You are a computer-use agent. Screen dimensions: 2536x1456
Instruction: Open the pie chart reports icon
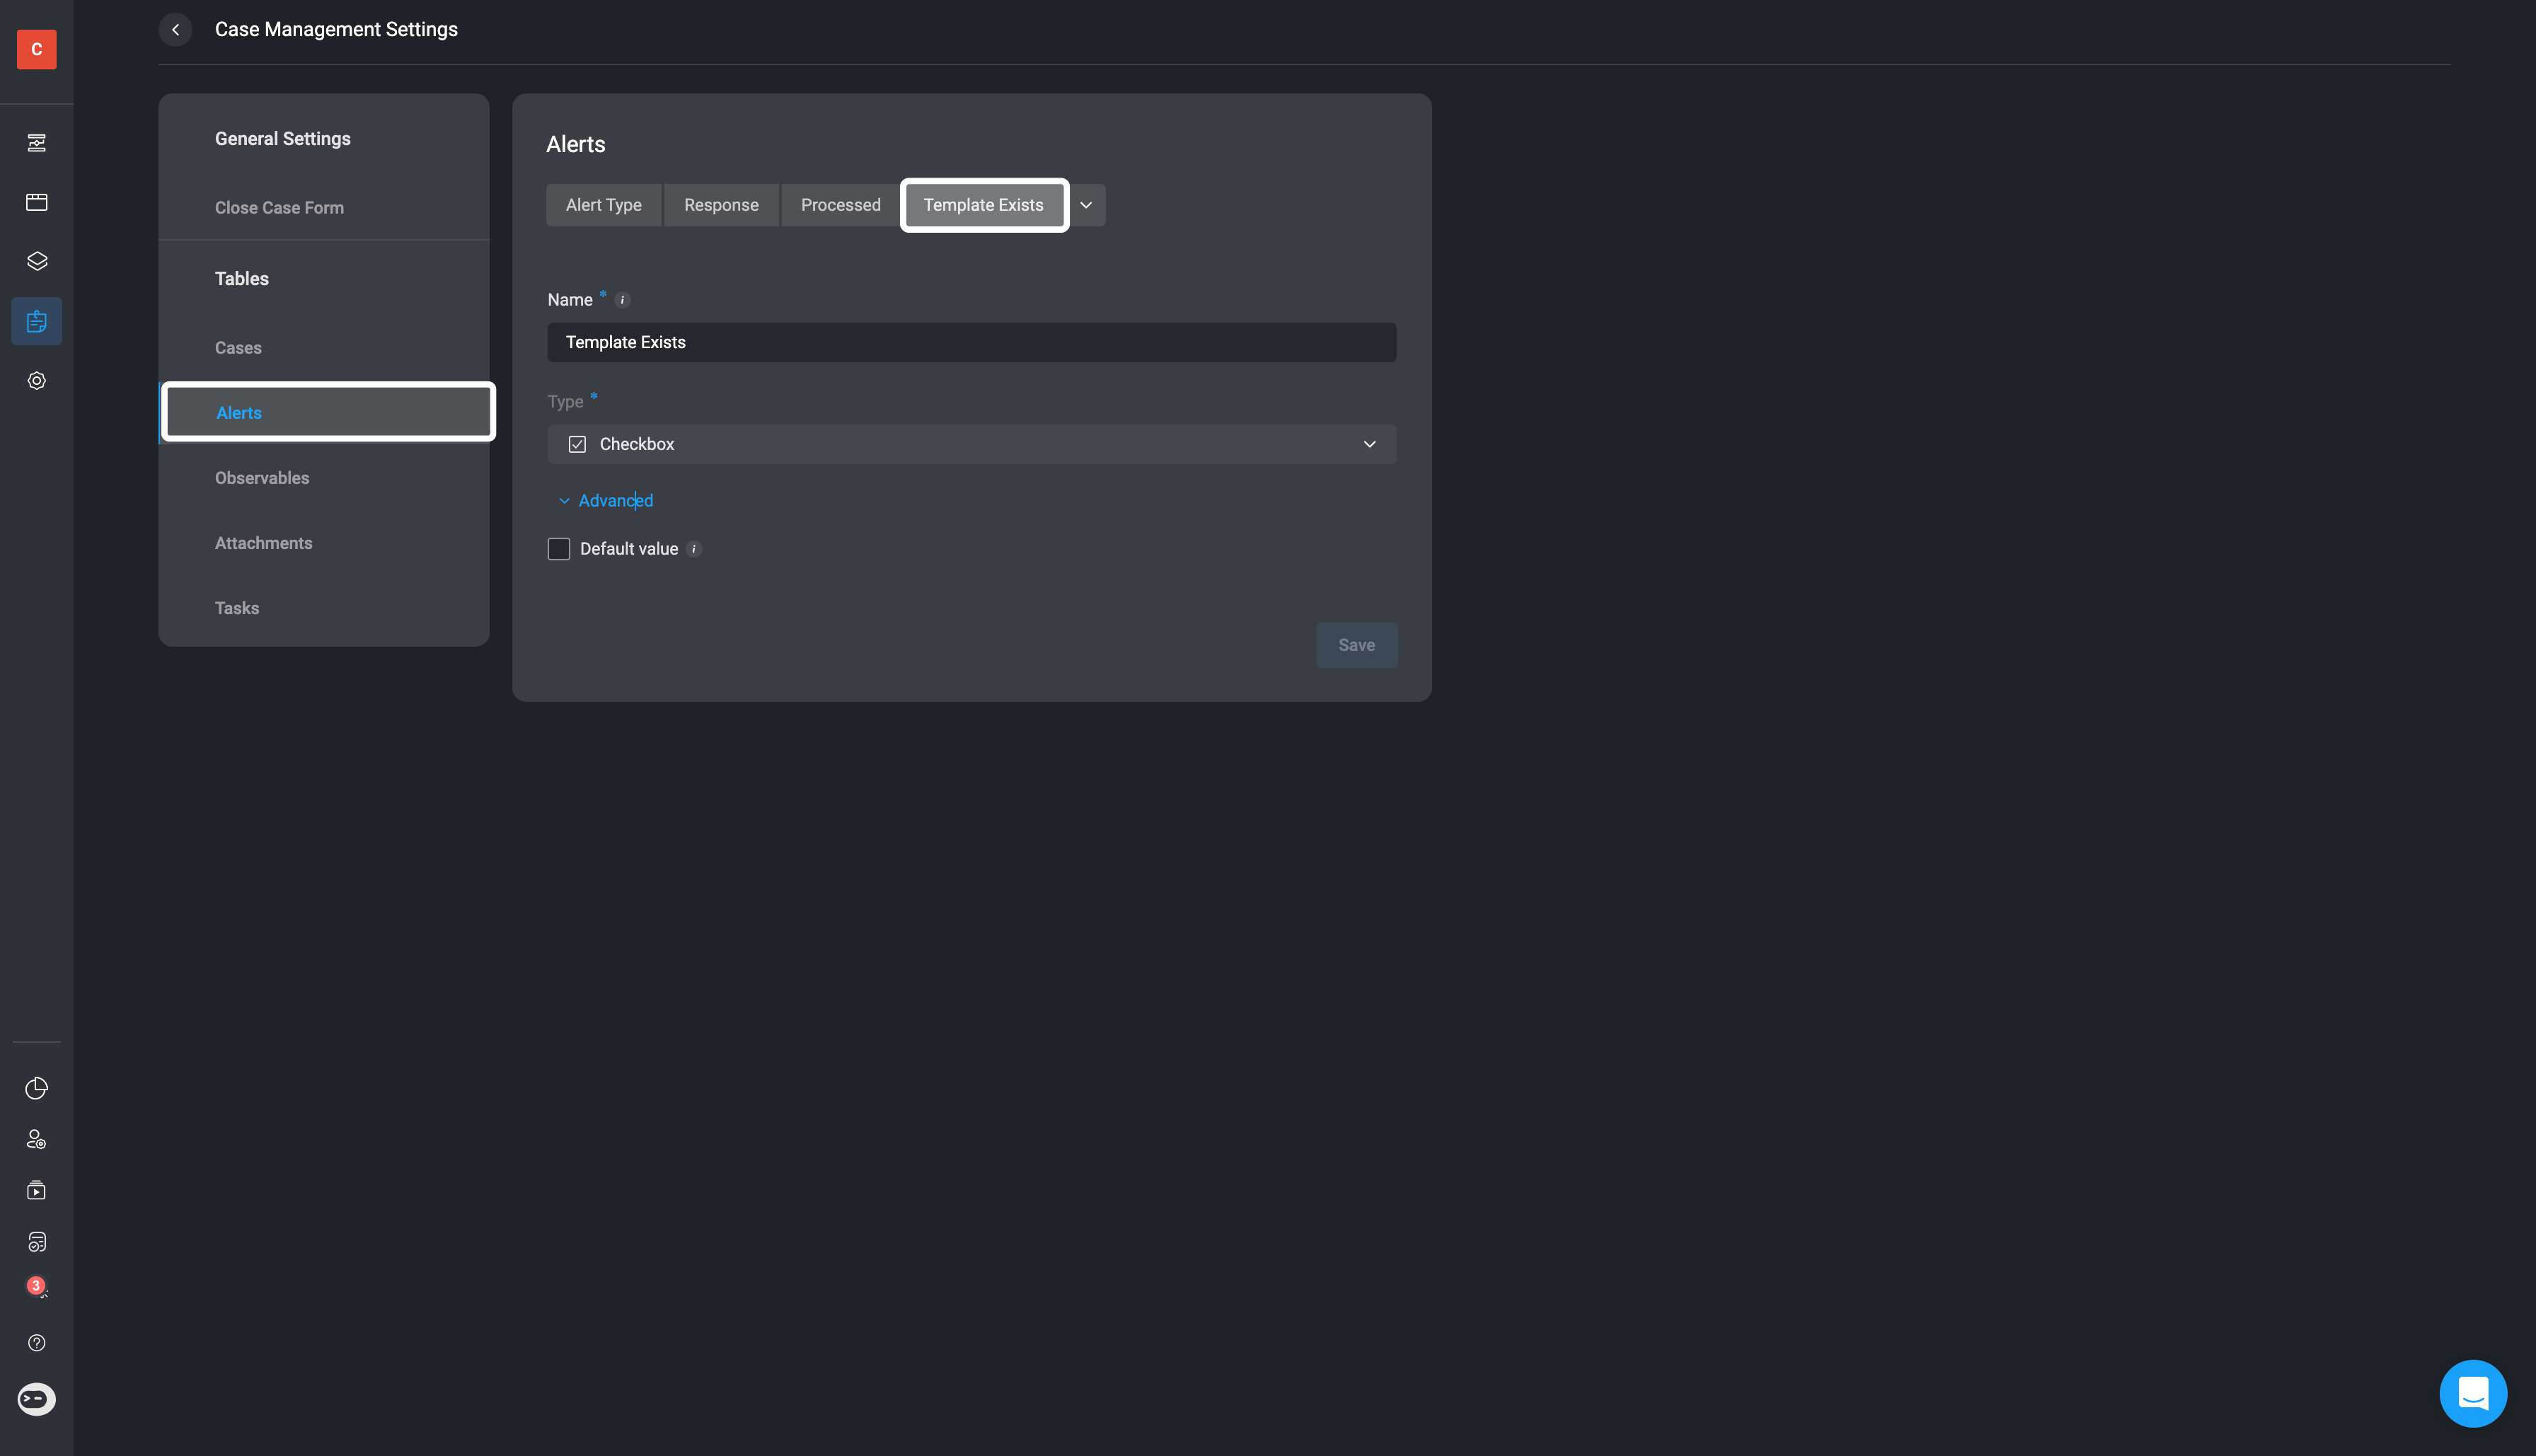coord(37,1088)
